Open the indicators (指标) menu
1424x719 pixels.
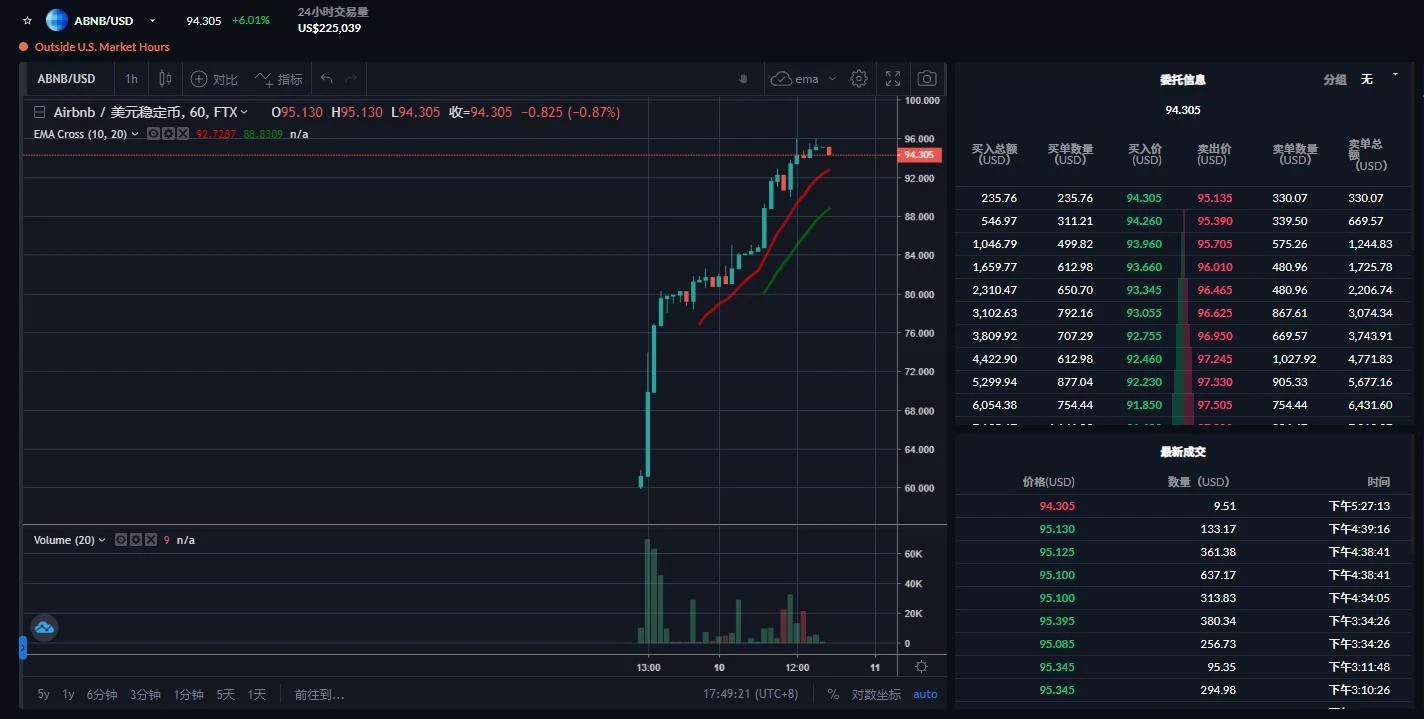[x=278, y=79]
